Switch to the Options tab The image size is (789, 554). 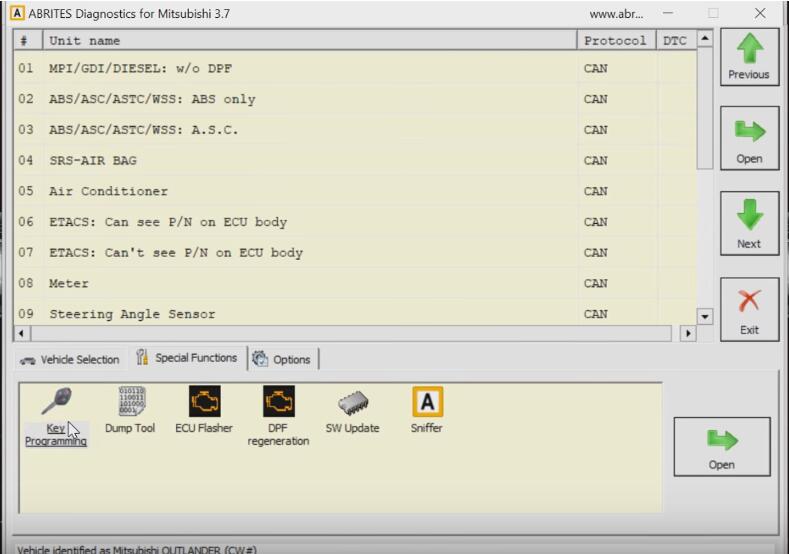[x=282, y=359]
